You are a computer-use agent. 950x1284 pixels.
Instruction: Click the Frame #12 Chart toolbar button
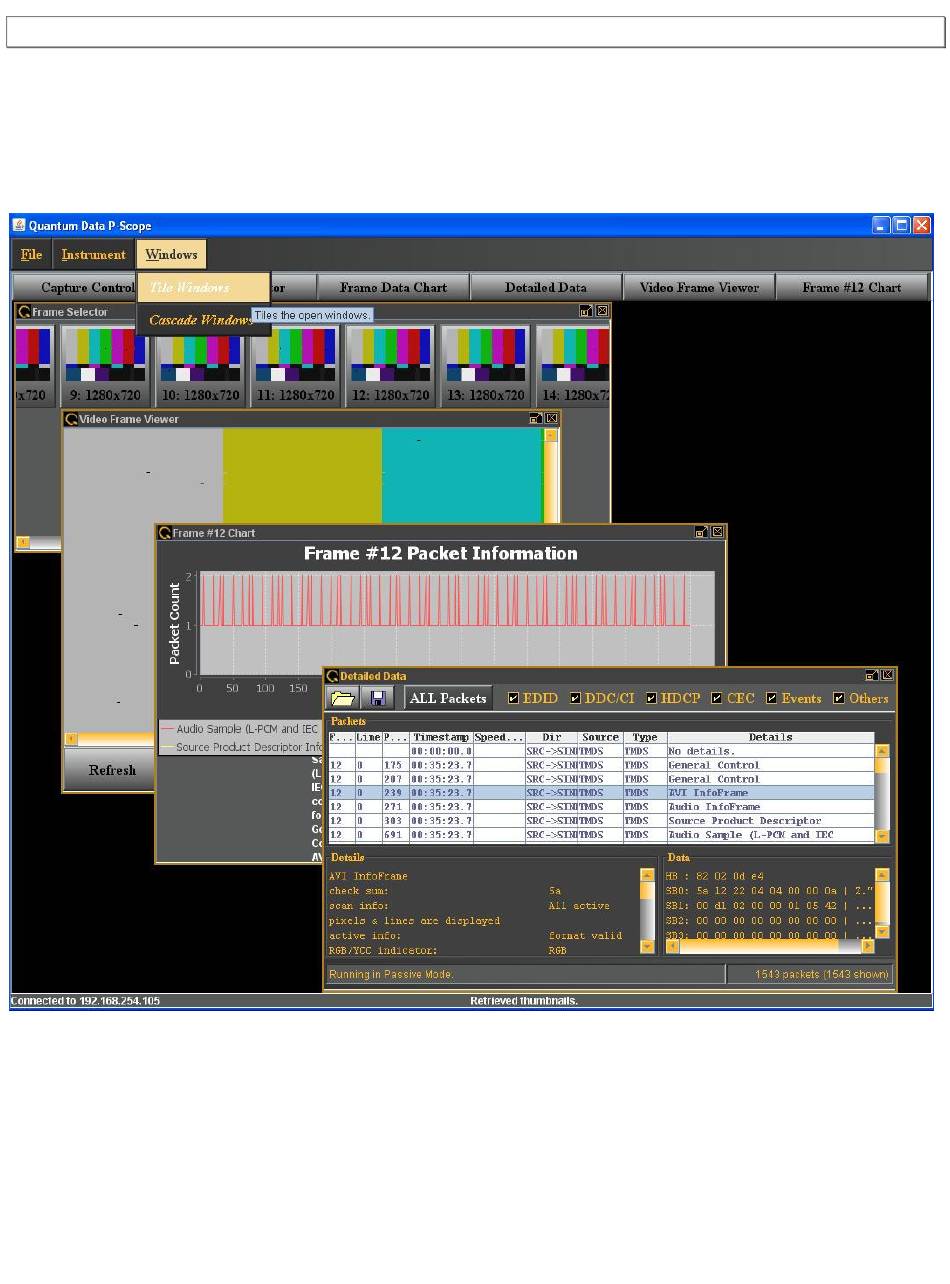(852, 287)
